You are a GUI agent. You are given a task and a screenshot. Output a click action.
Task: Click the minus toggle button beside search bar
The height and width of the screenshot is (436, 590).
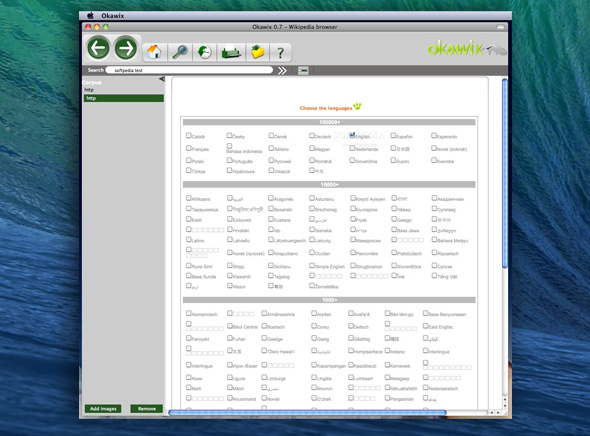click(303, 70)
